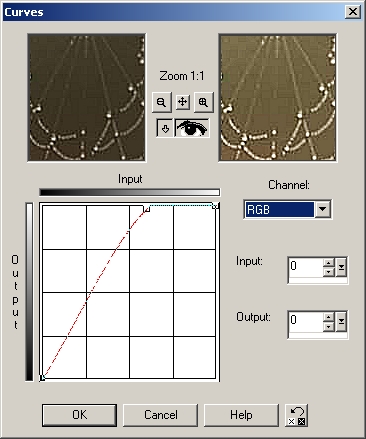Image resolution: width=366 pixels, height=439 pixels.
Task: Click the zoom out magnifier icon
Action: click(x=162, y=102)
